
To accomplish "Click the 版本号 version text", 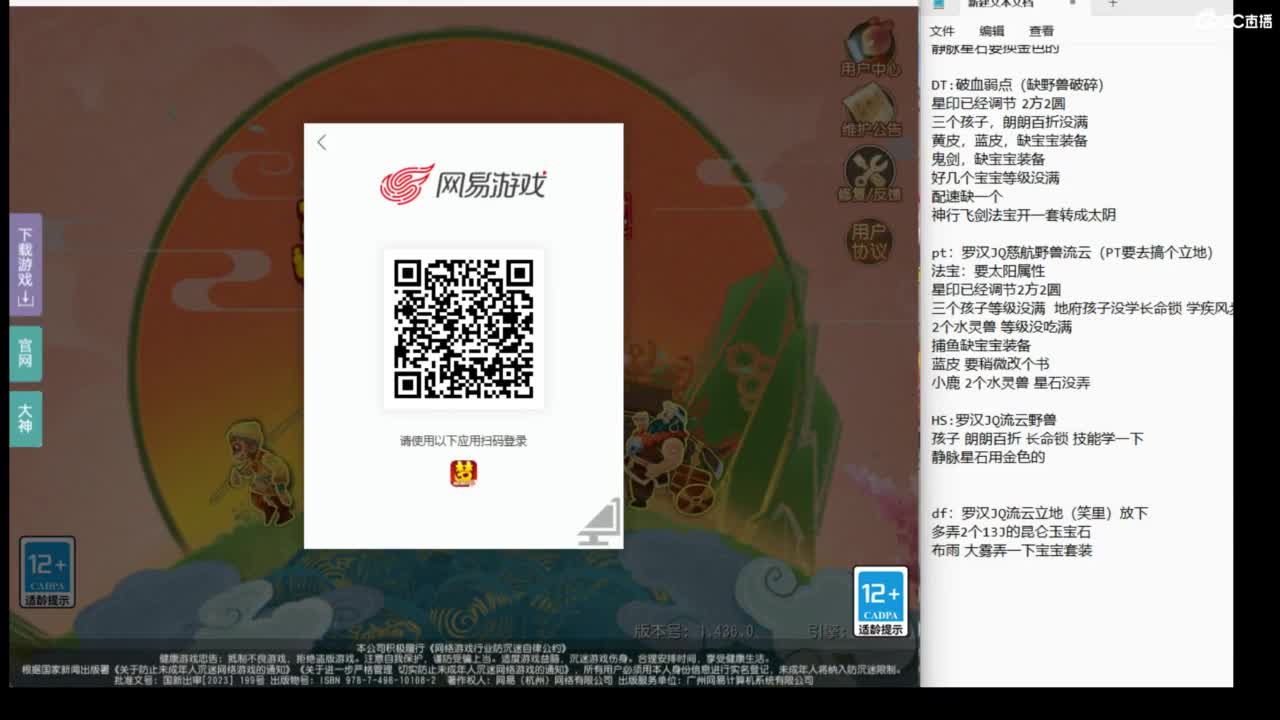I will (x=694, y=631).
